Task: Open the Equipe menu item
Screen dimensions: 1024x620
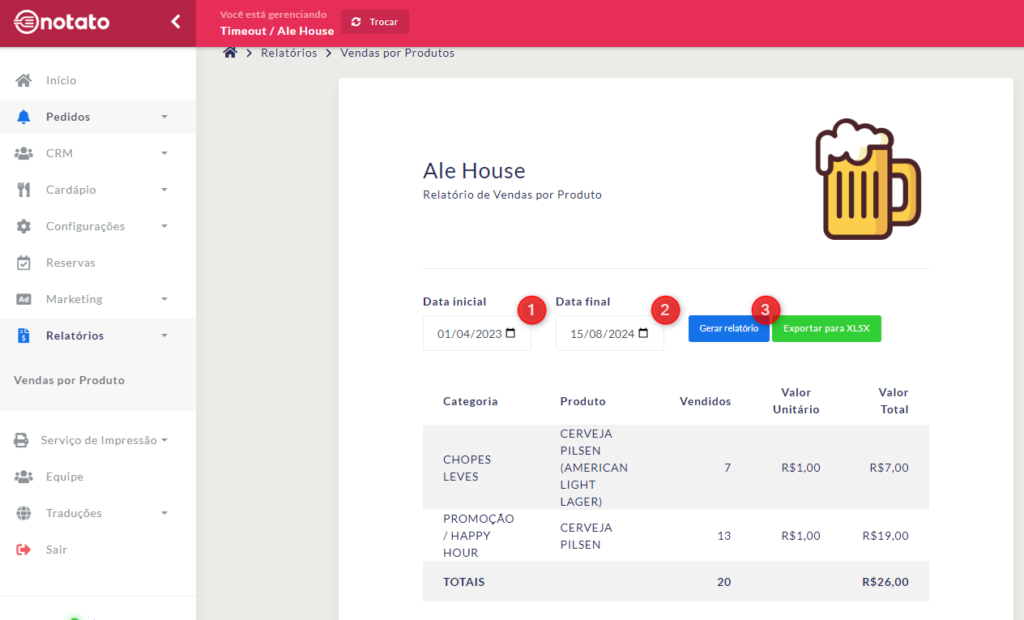Action: point(64,477)
